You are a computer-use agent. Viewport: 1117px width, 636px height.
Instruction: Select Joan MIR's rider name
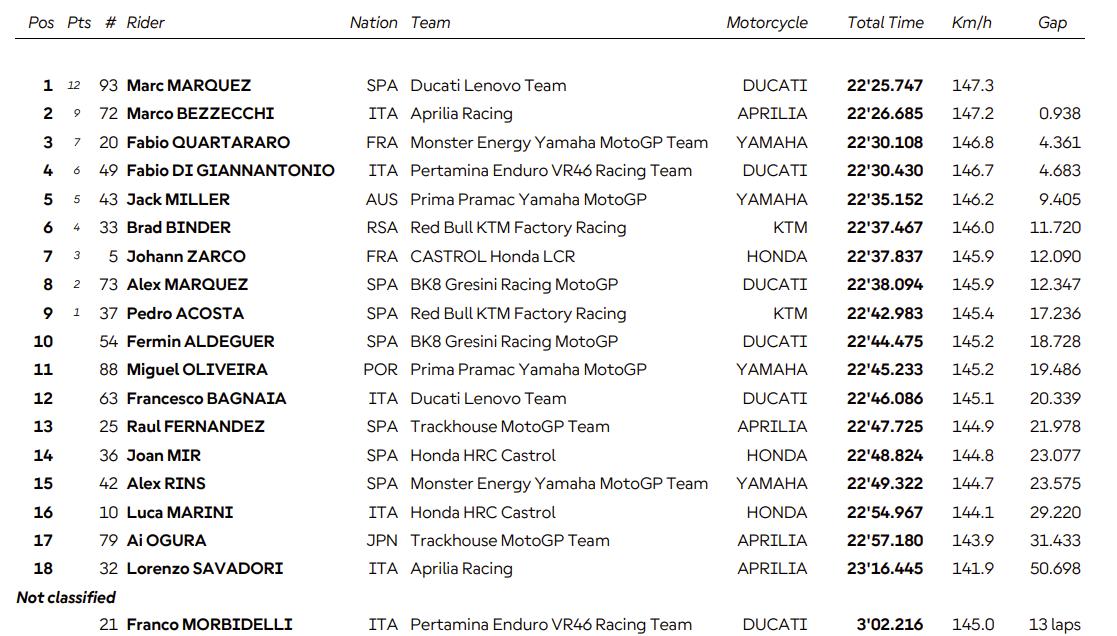click(164, 455)
